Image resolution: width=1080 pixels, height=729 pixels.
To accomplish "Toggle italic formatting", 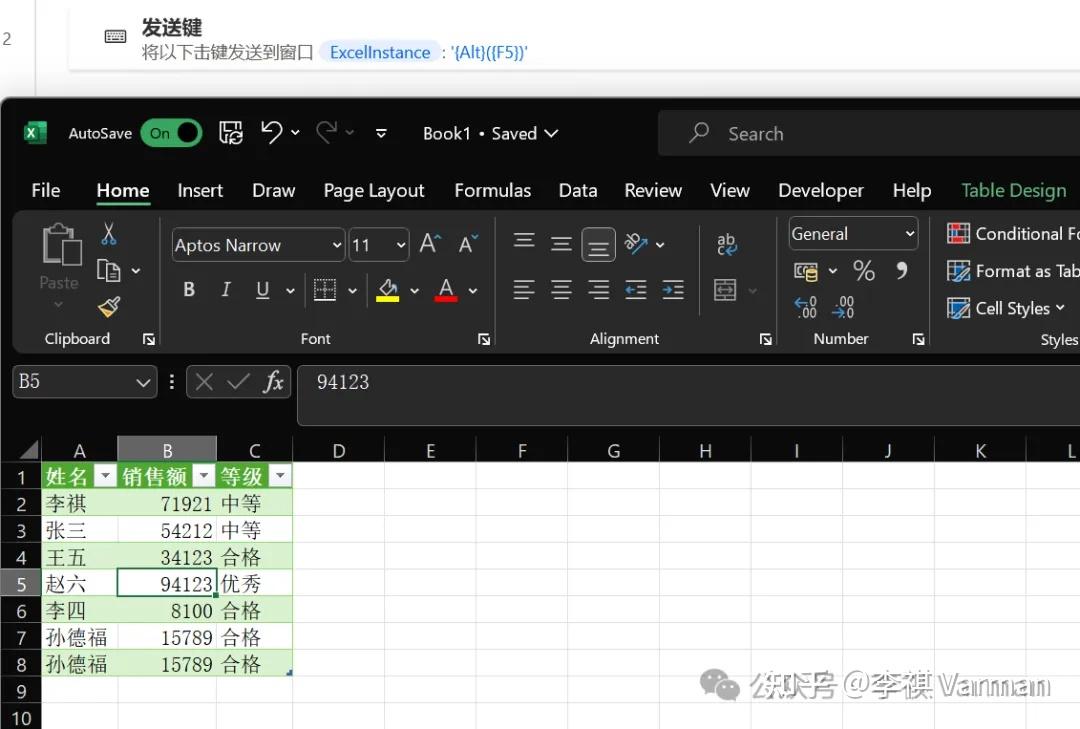I will (x=226, y=290).
